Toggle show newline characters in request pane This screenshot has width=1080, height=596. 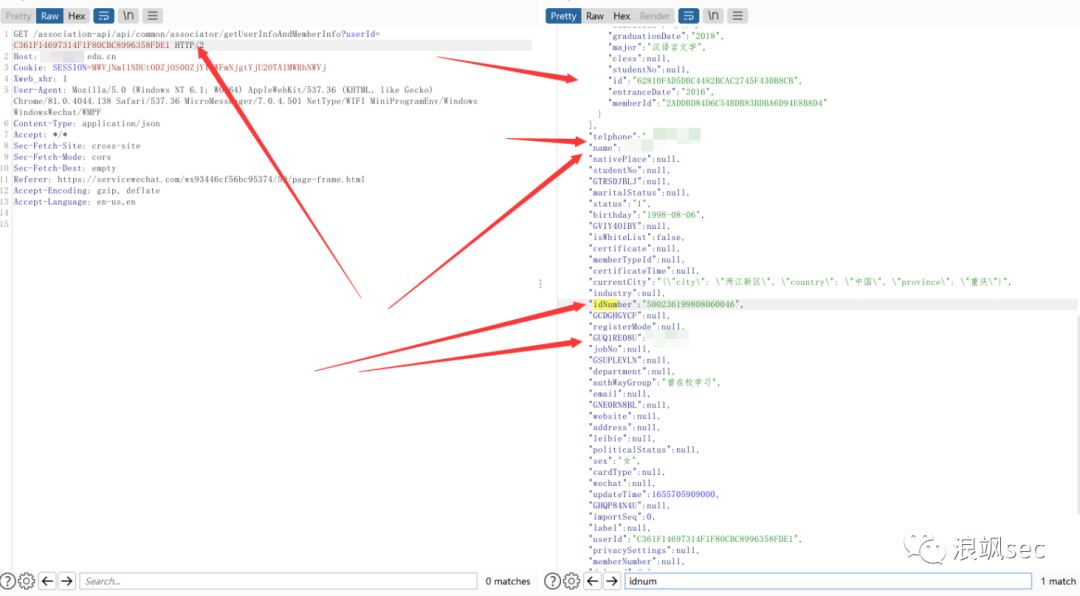point(128,15)
